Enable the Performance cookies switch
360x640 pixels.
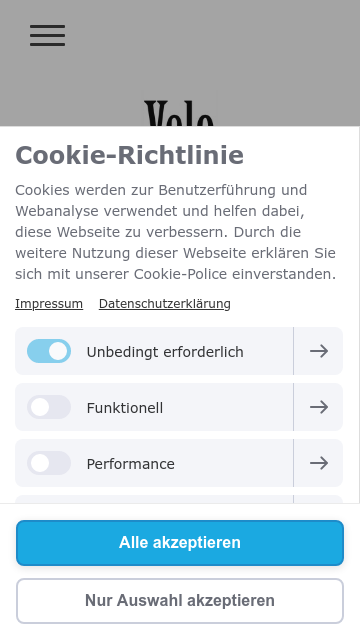(49, 463)
